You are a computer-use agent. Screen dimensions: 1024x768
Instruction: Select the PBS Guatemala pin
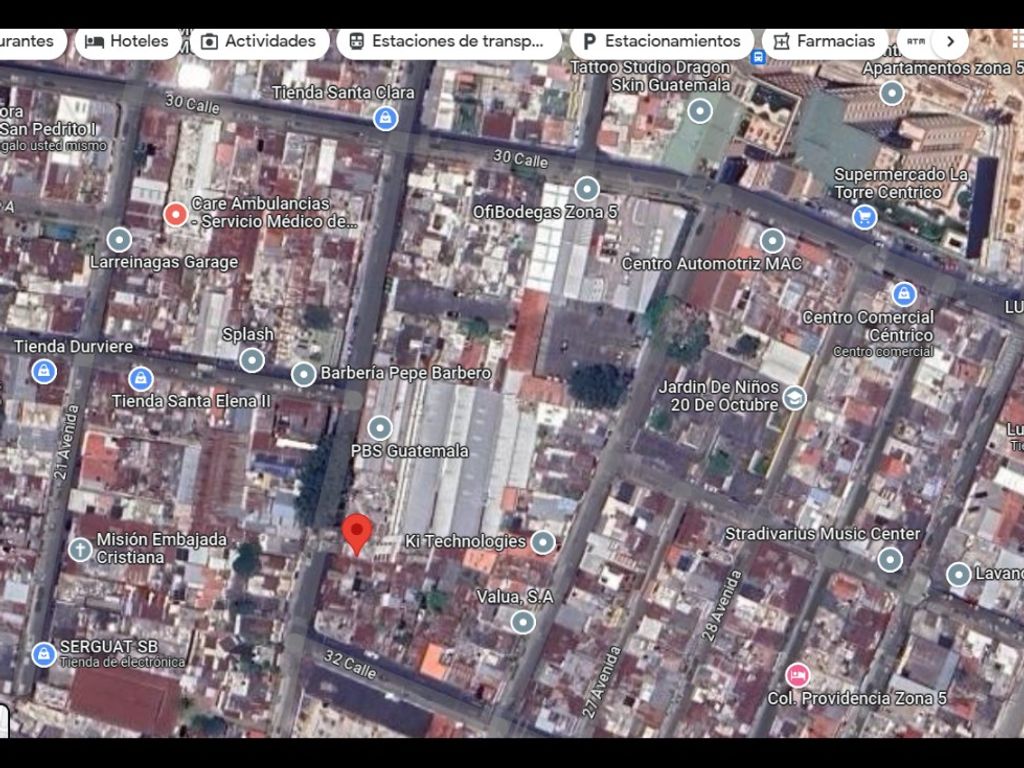point(379,428)
